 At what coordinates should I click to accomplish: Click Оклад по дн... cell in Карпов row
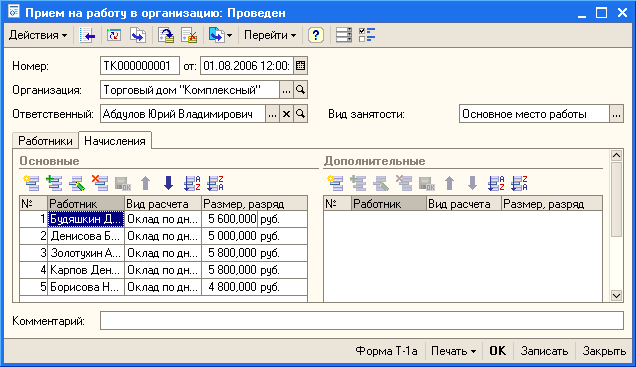click(x=163, y=270)
